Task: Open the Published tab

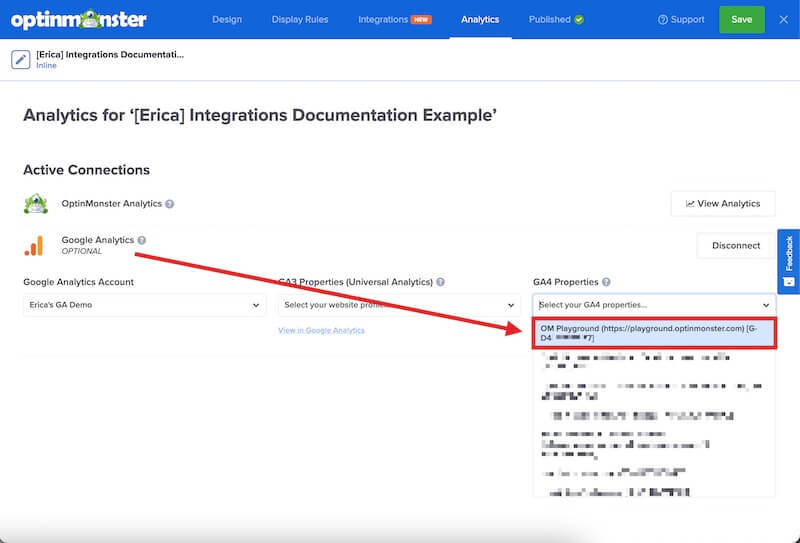Action: (549, 19)
